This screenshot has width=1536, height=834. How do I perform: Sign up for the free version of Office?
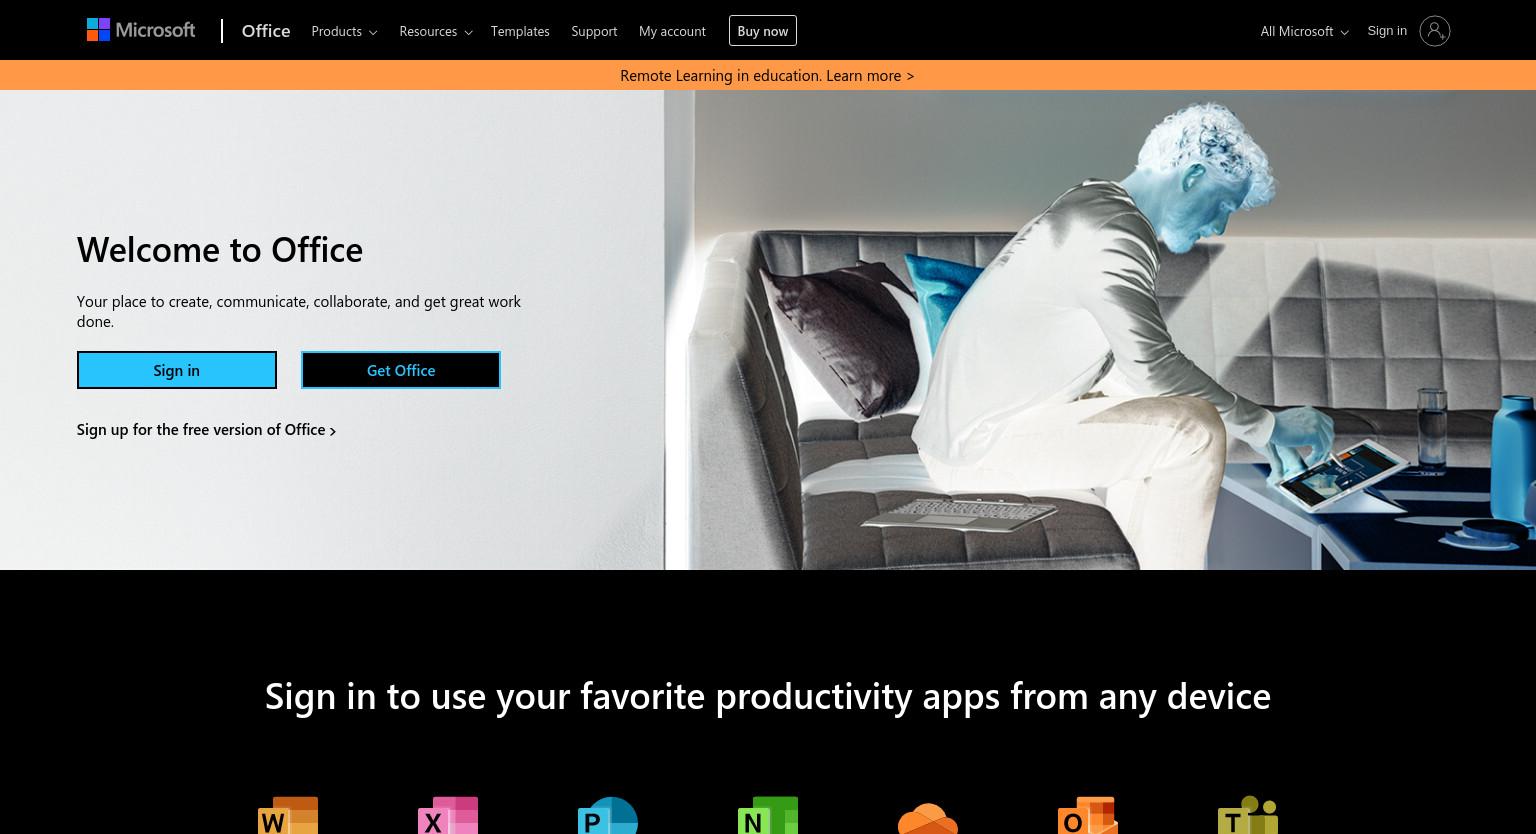tap(206, 430)
